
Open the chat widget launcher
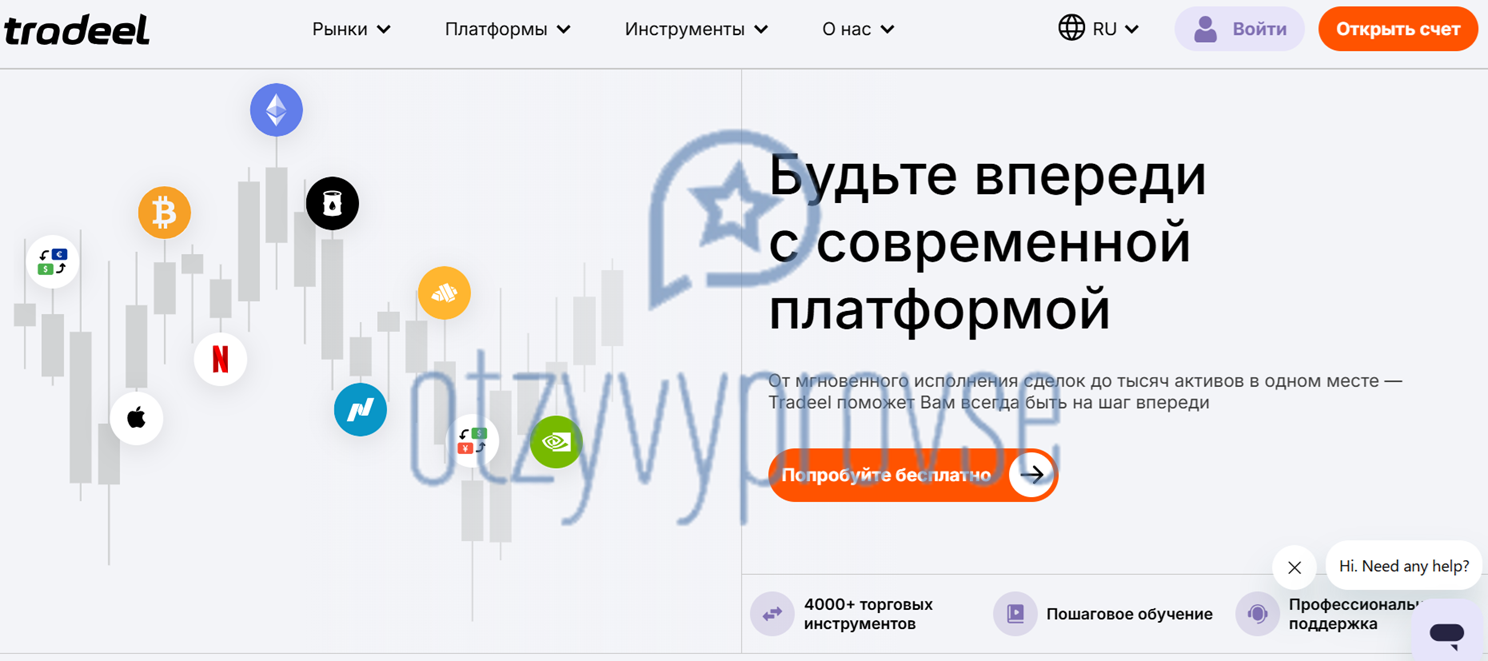click(1447, 632)
